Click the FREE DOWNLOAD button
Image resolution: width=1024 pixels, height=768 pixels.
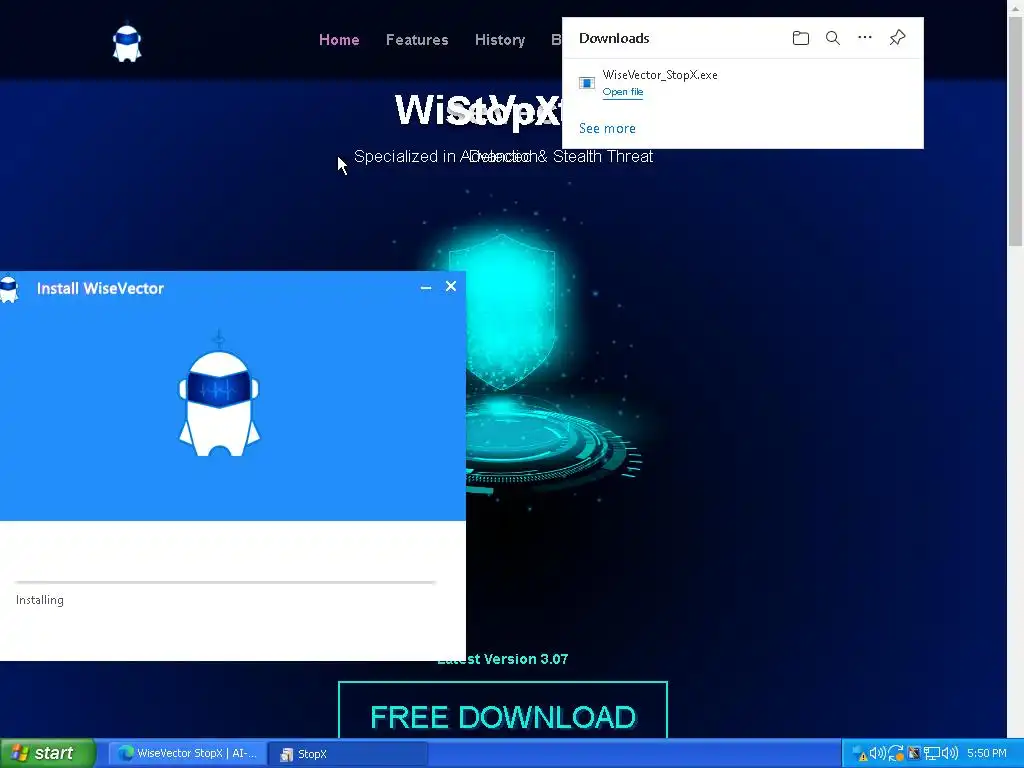pos(503,710)
